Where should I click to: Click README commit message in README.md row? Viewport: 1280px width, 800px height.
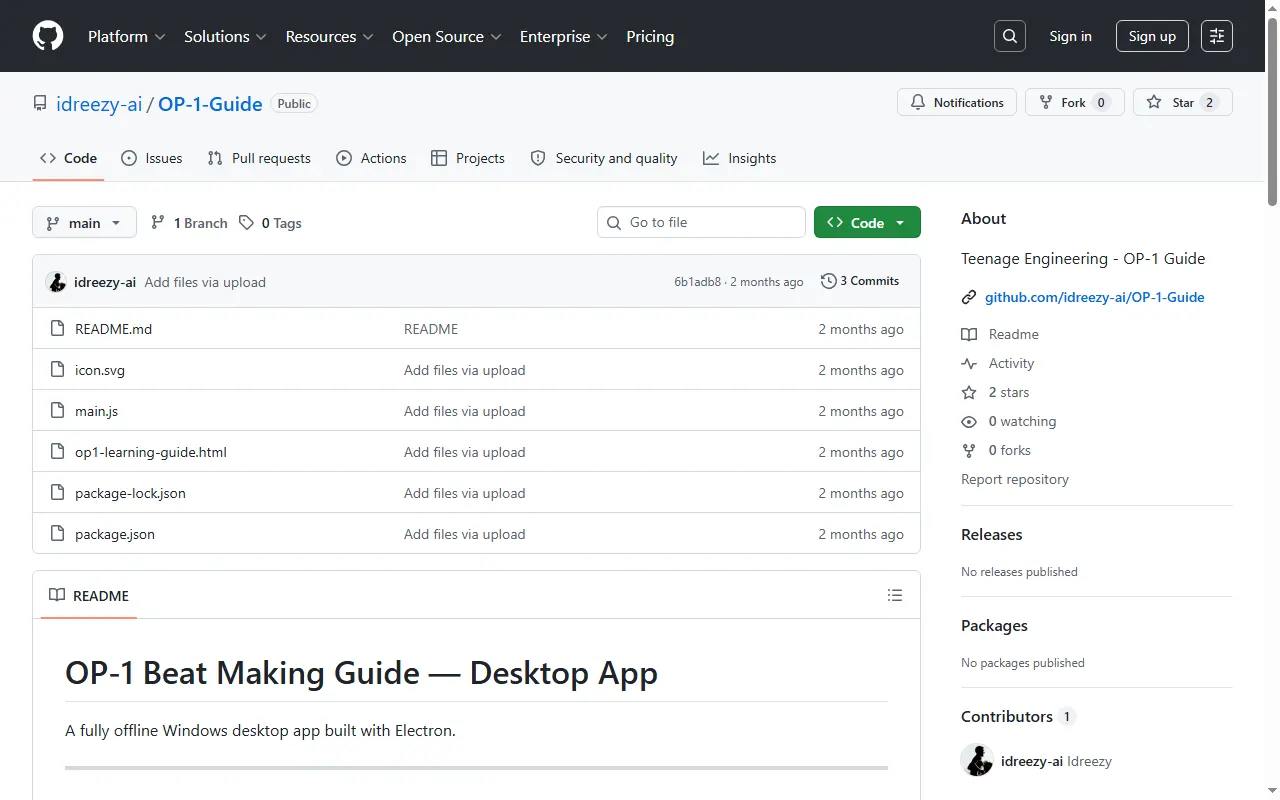tap(431, 329)
